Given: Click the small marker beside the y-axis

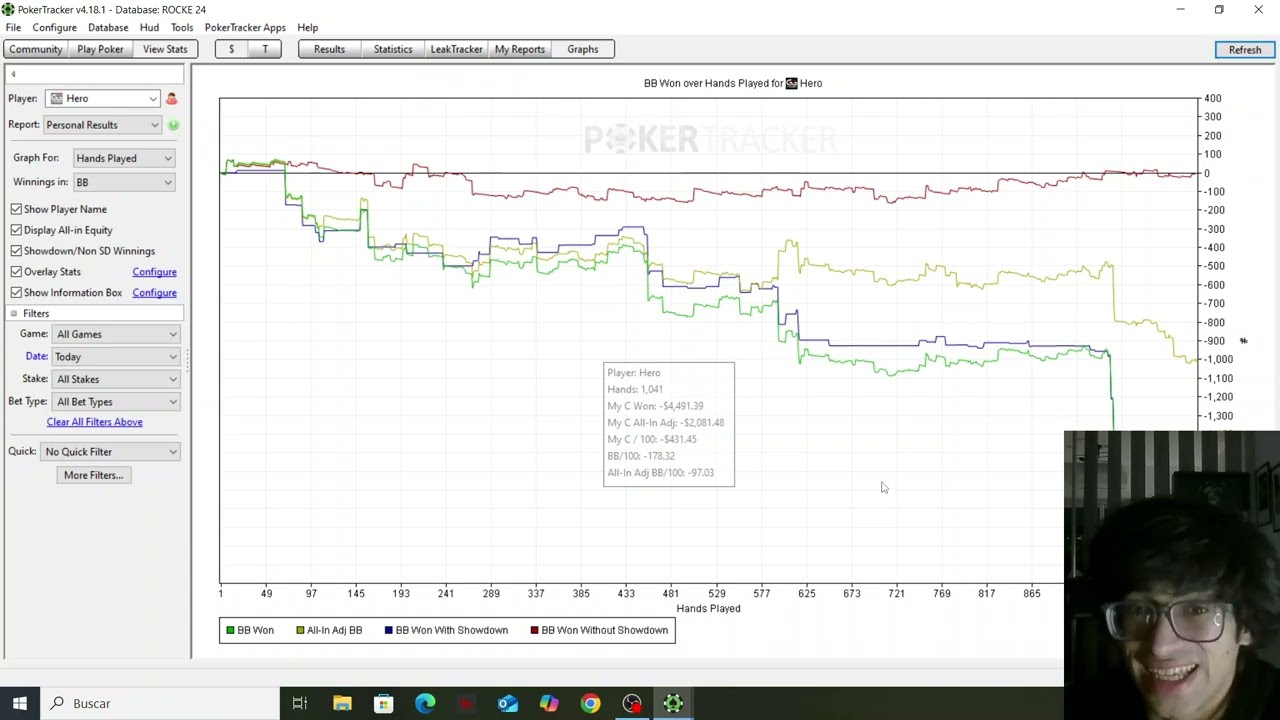Looking at the screenshot, I should 1243,341.
